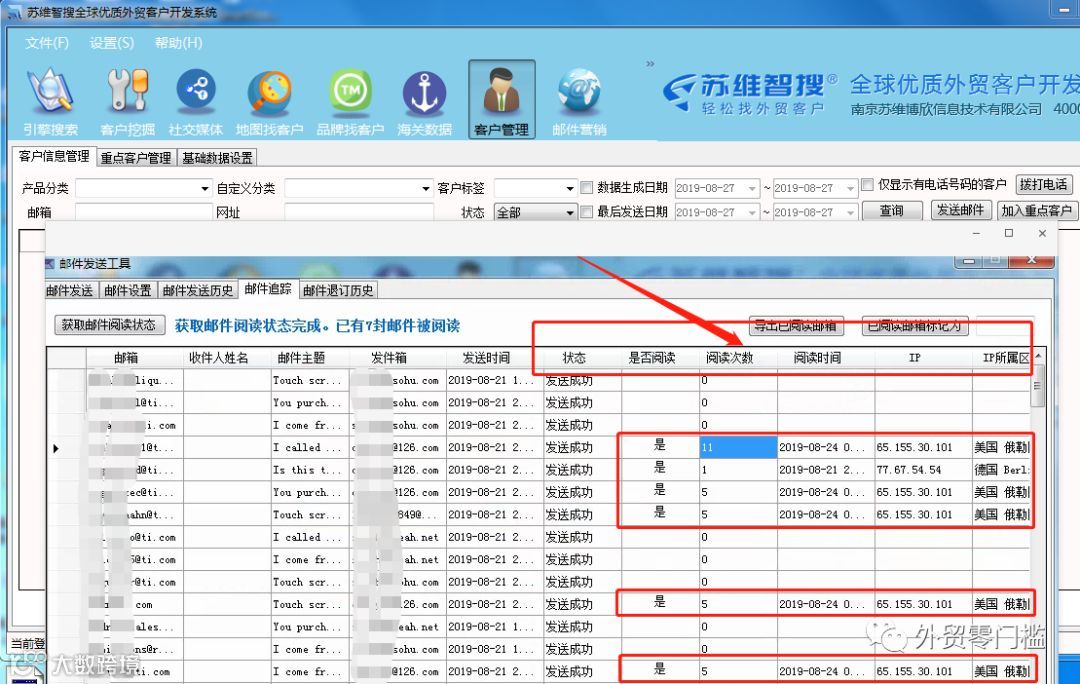This screenshot has height=684, width=1080.
Task: Enable the 最后发送日期 checkbox
Action: click(587, 211)
